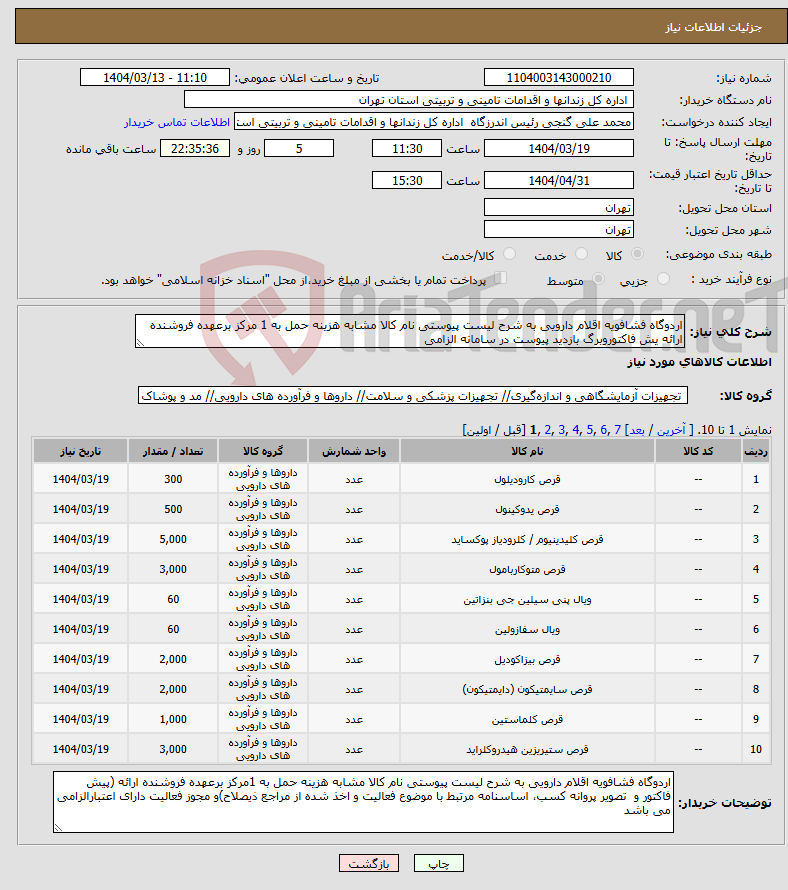
Task: Choose the جزیی purchase type radio
Action: (x=663, y=279)
